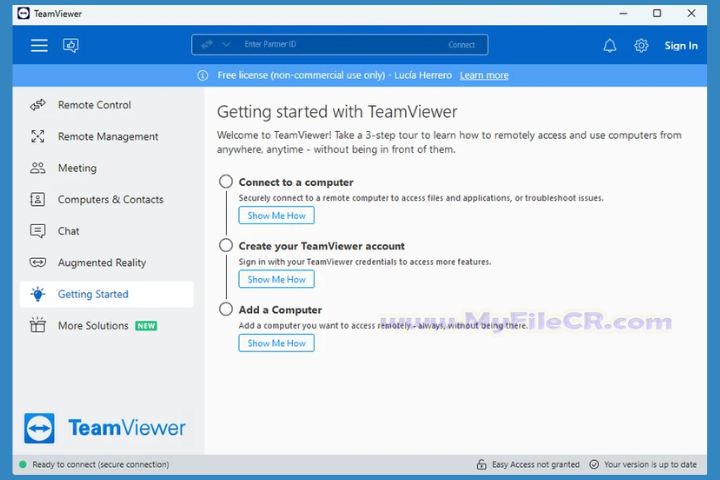Click the Easy Access lock icon
The image size is (720, 480).
coord(481,464)
